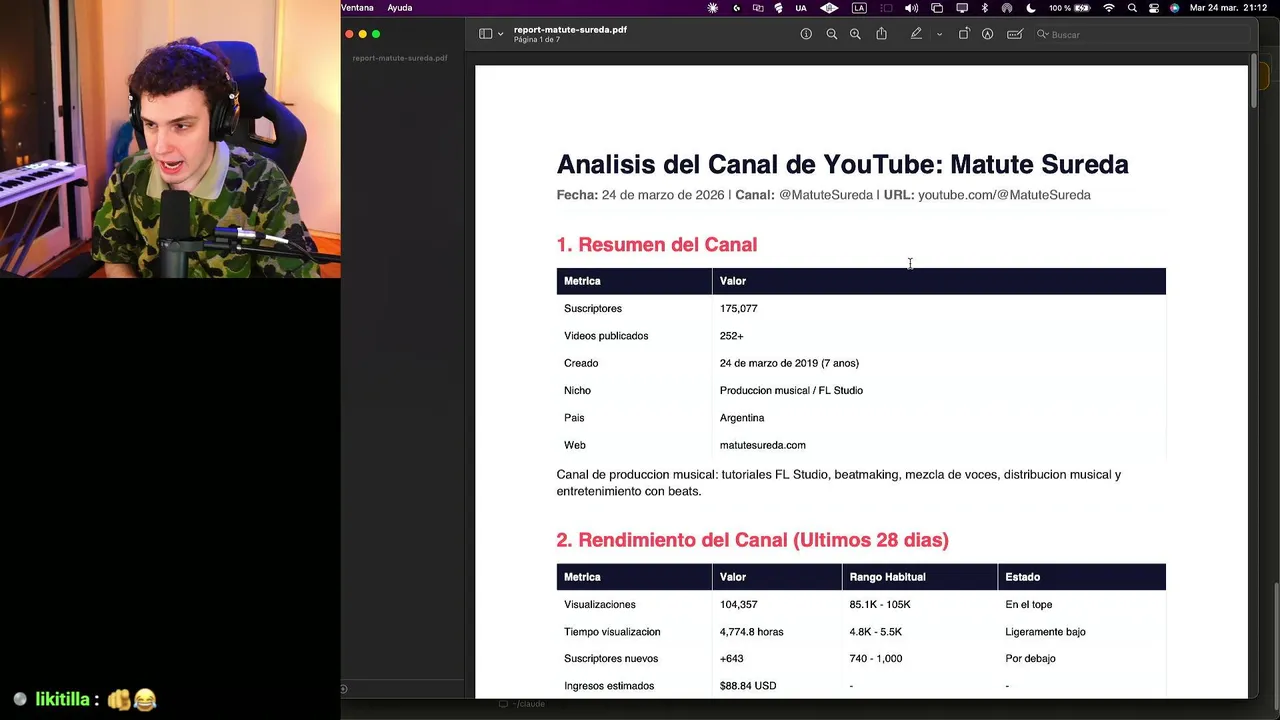The image size is (1280, 720).
Task: Open the battery status indicator
Action: (1072, 8)
